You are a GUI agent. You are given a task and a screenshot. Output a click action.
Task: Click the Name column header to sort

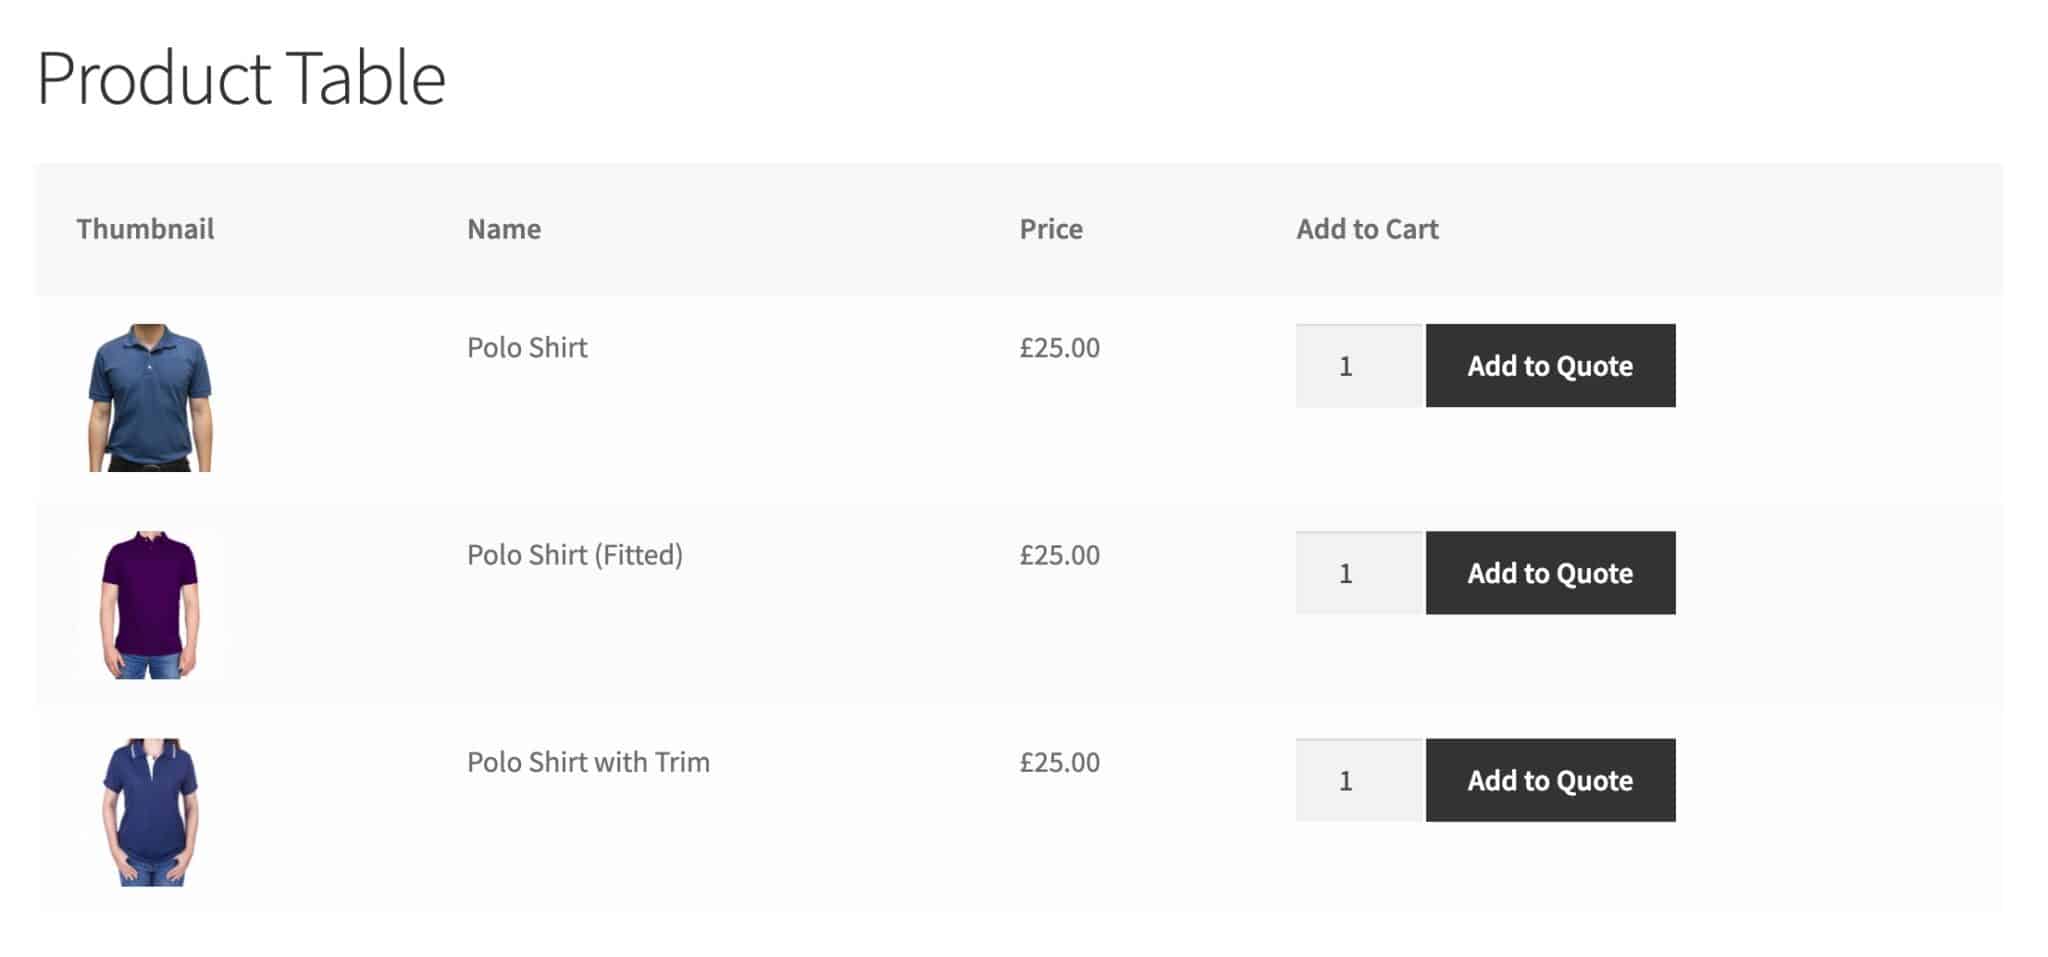coord(503,229)
